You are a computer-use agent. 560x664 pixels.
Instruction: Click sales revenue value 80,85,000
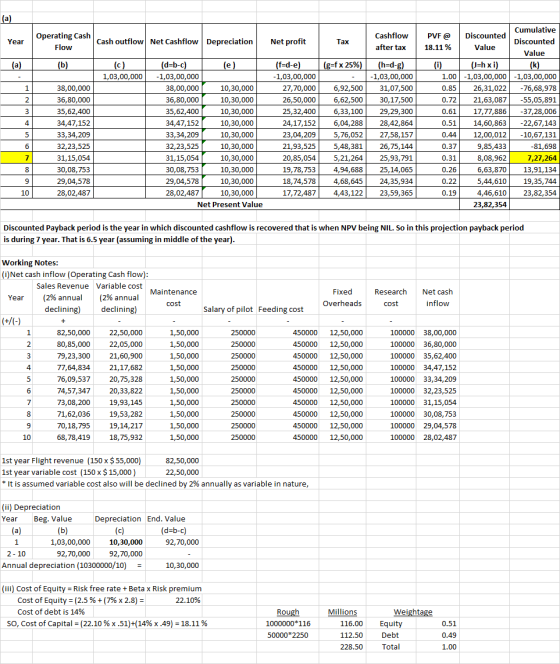73,344
